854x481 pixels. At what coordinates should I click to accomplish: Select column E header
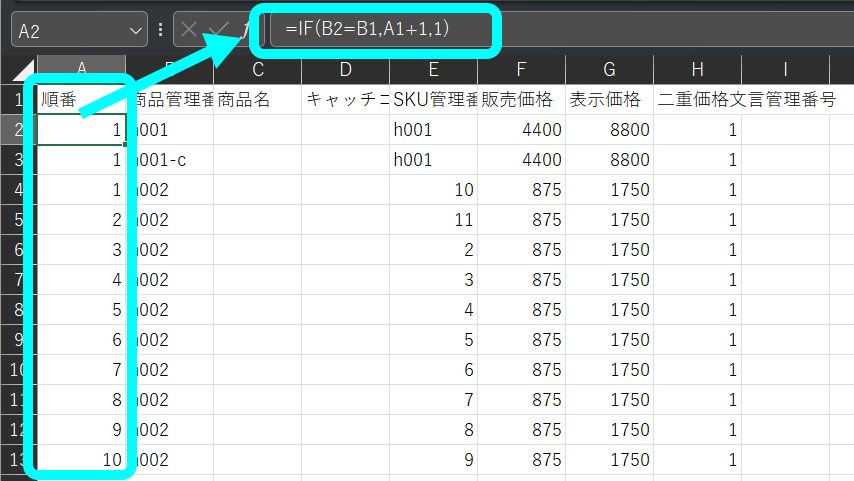tap(434, 70)
